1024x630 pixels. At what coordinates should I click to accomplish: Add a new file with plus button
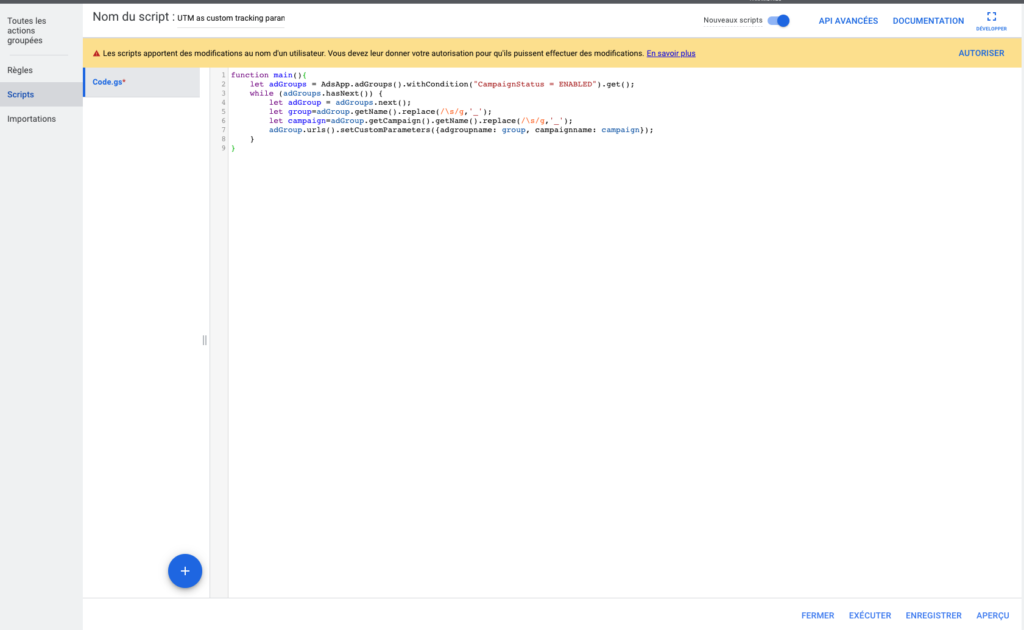click(x=185, y=571)
